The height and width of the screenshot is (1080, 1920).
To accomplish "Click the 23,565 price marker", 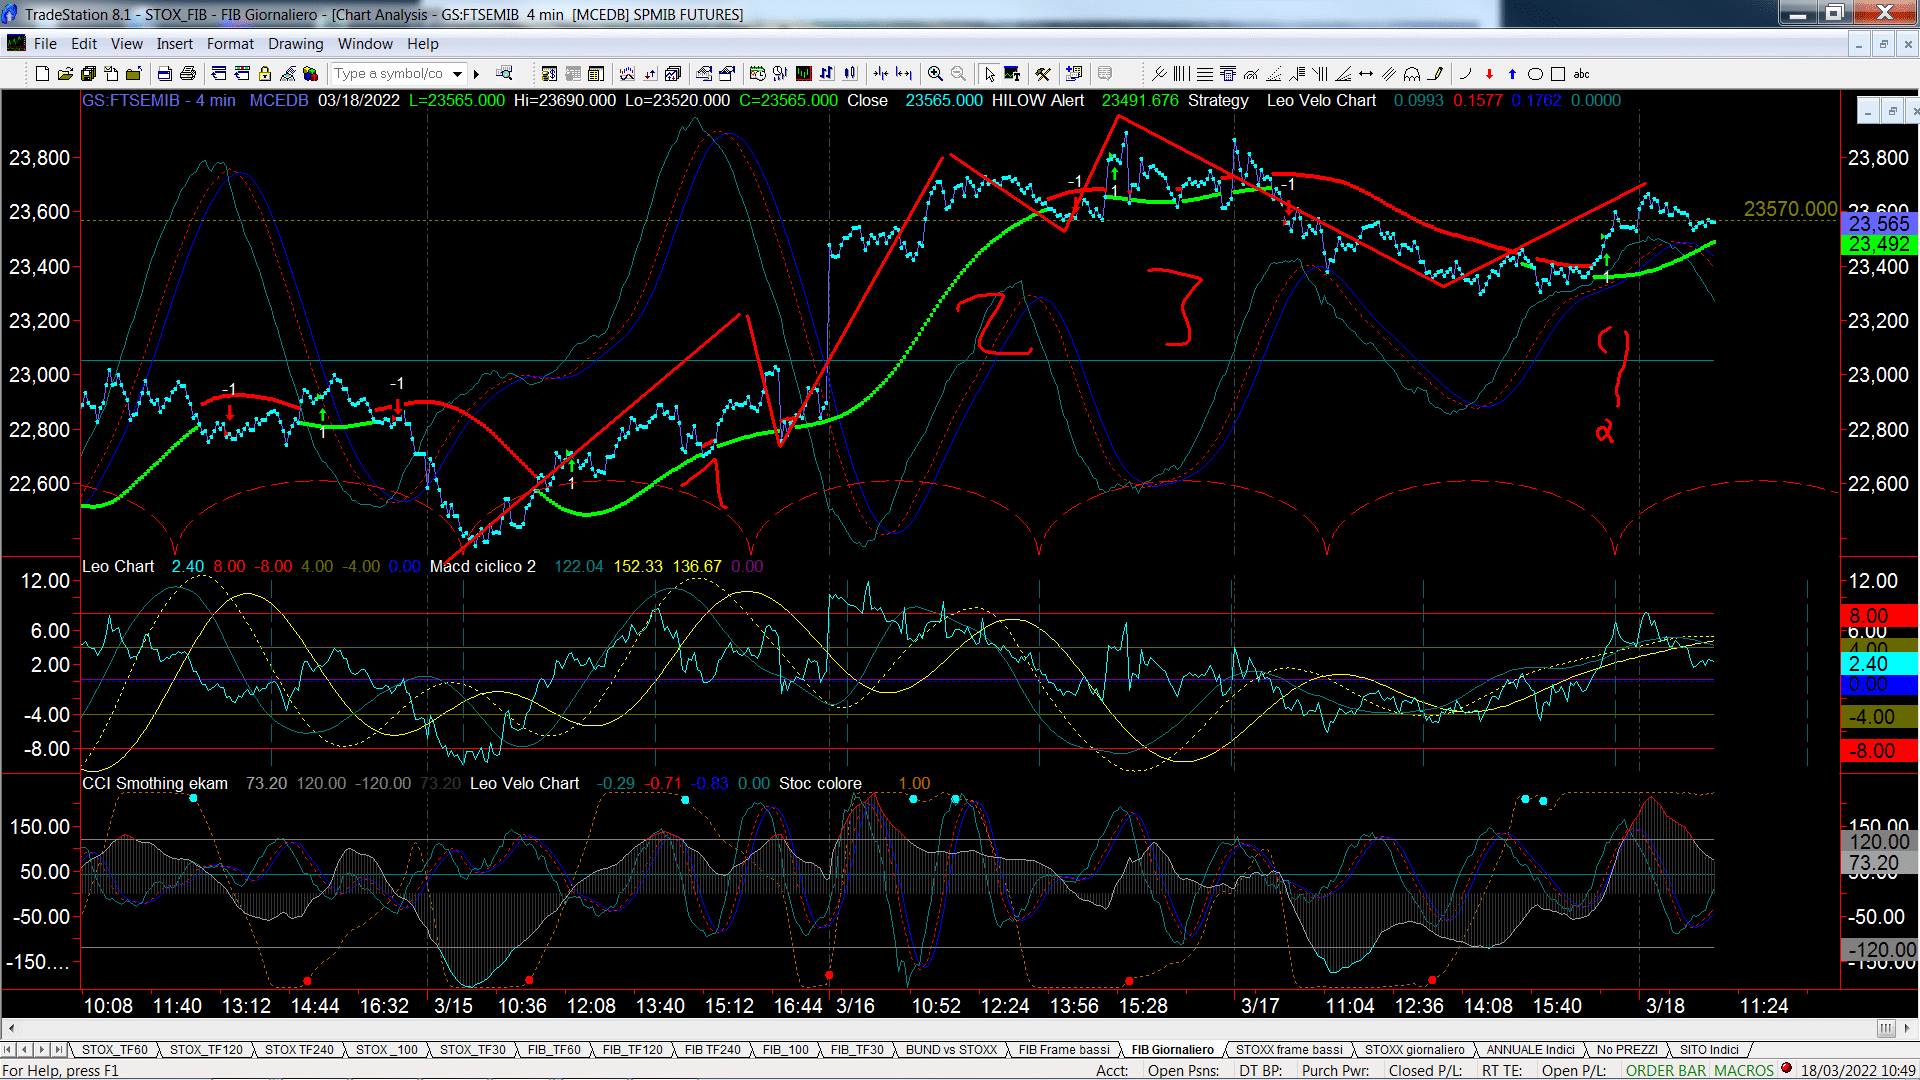I will (1879, 224).
